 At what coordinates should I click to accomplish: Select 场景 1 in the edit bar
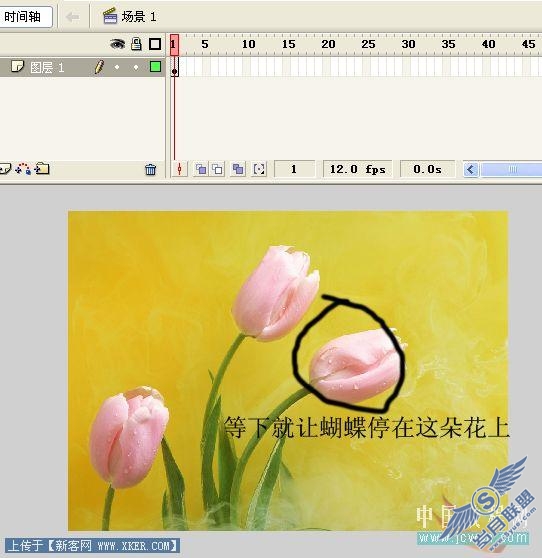[x=139, y=17]
